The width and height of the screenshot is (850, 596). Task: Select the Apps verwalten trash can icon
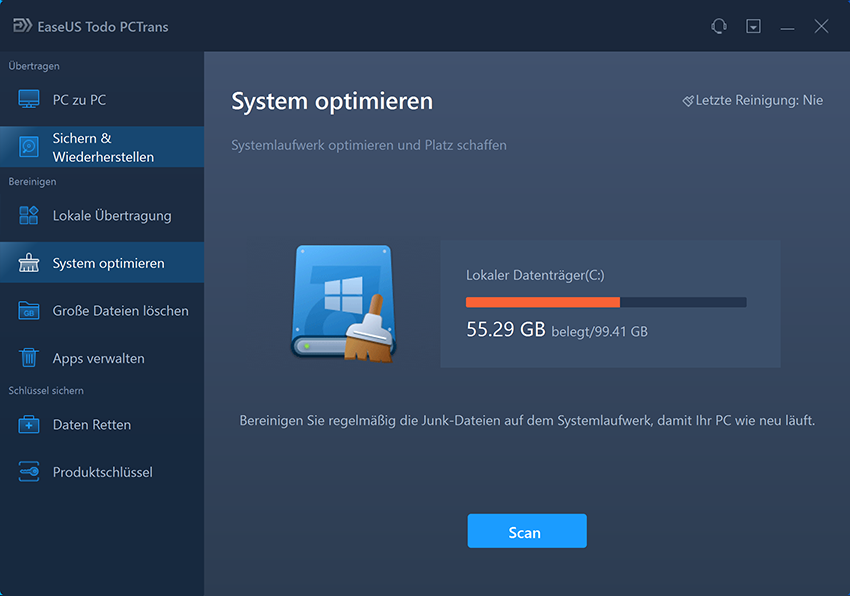[29, 358]
